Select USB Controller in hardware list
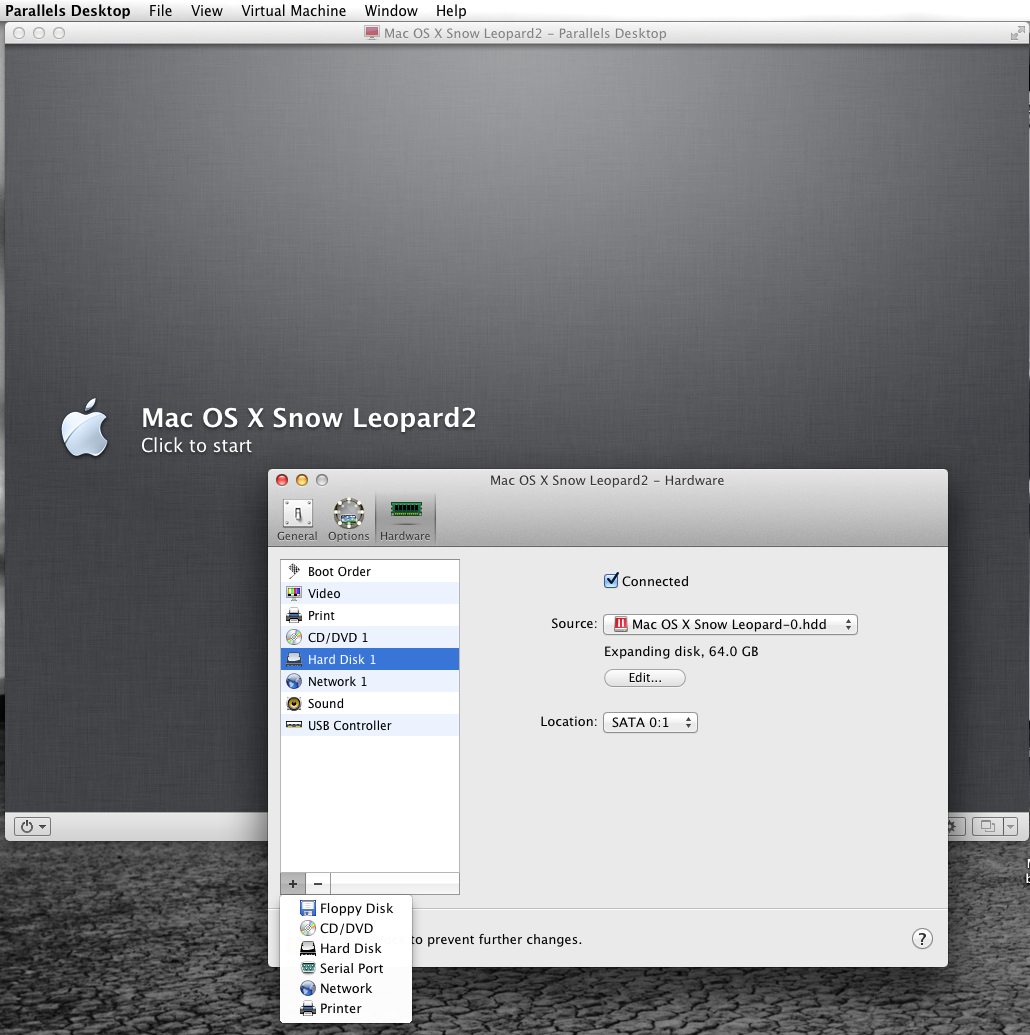 370,725
